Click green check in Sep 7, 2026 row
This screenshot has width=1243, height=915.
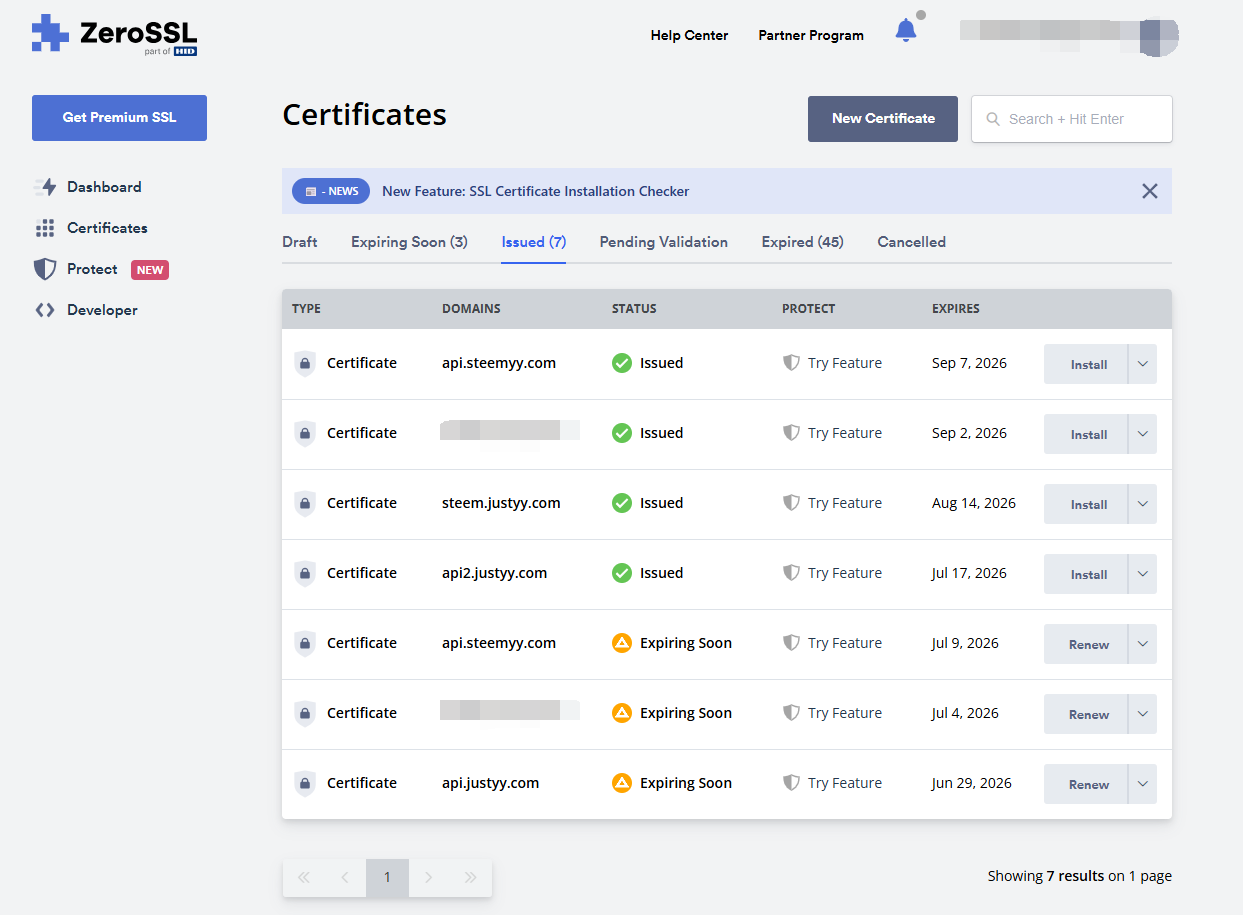[x=622, y=363]
